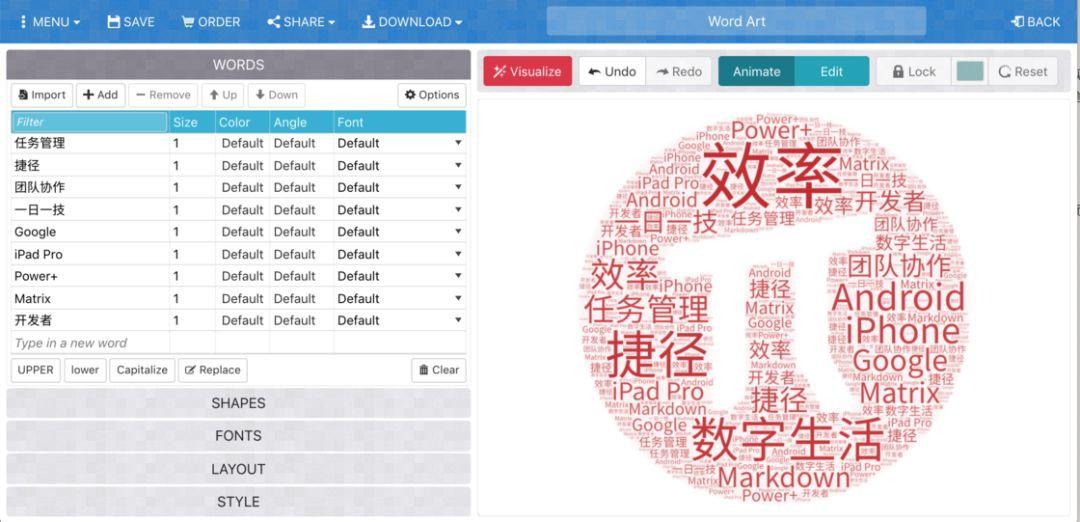Sort by the Size column header
The width and height of the screenshot is (1080, 522).
pos(185,123)
